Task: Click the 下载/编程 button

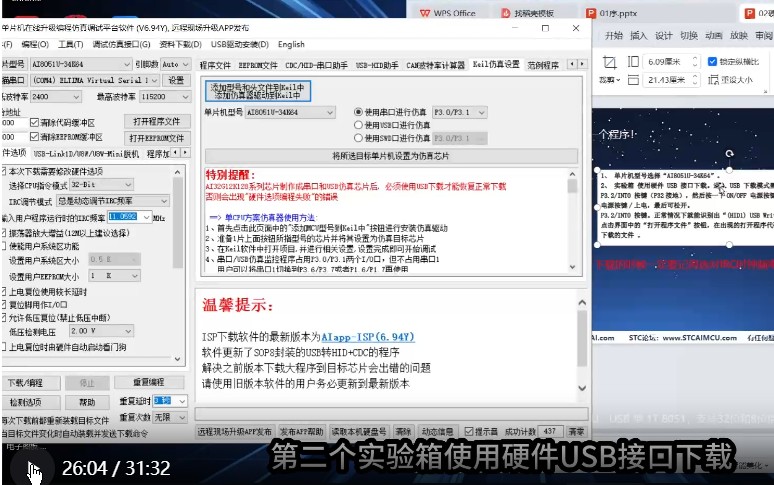Action: pyautogui.click(x=31, y=383)
